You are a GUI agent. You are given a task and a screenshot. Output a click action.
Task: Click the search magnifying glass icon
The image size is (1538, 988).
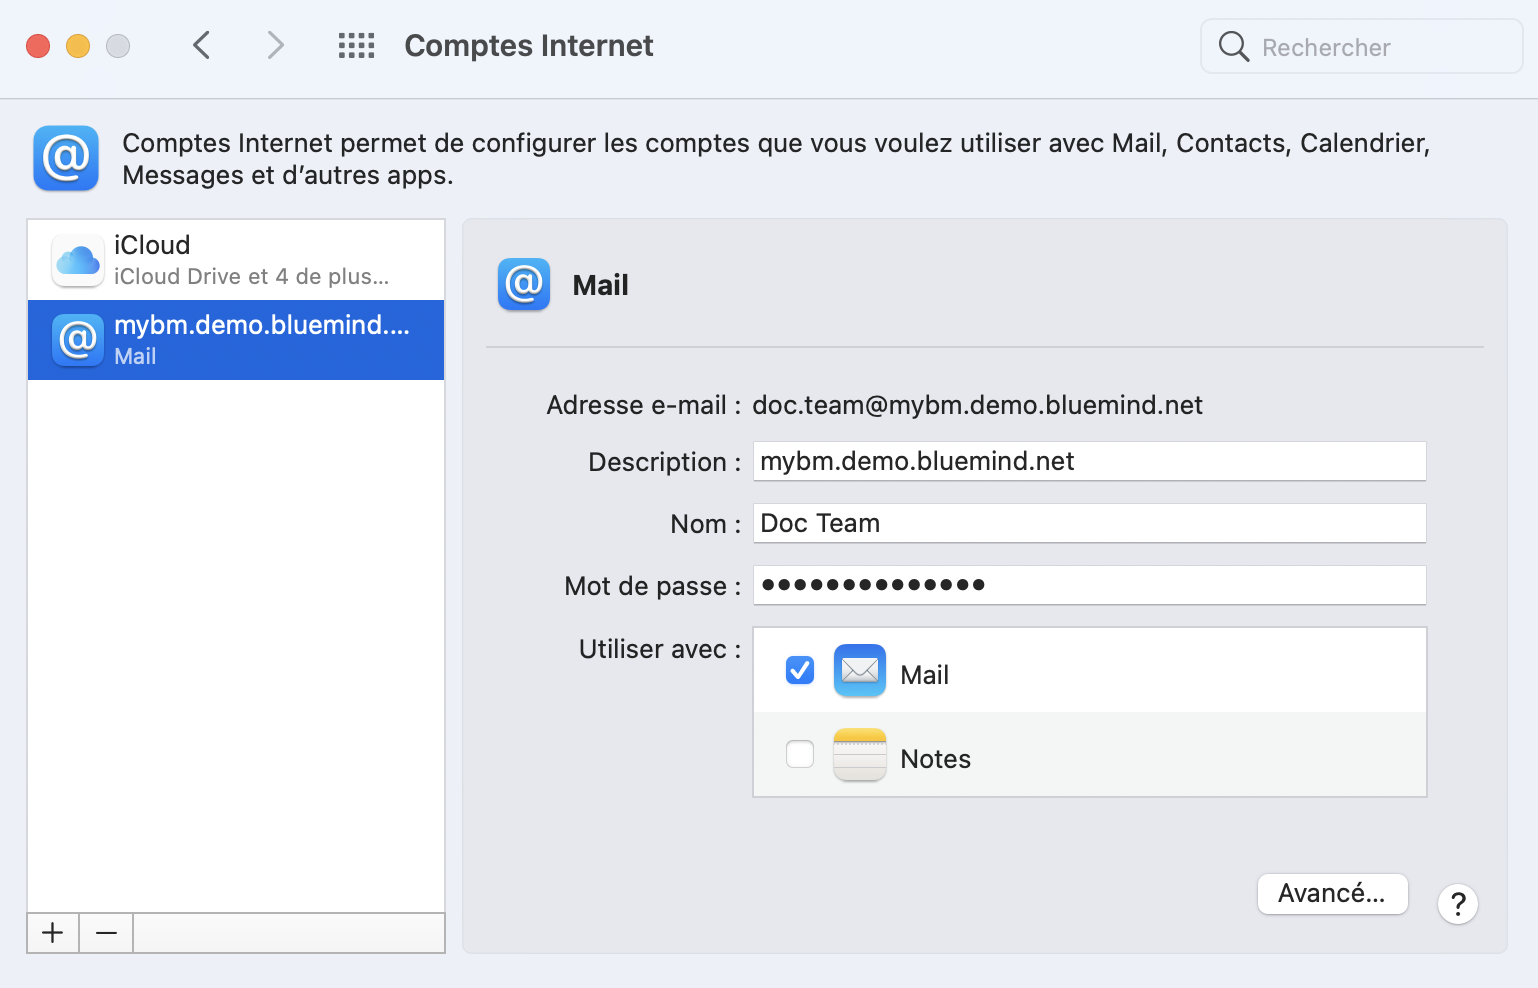coord(1233,46)
